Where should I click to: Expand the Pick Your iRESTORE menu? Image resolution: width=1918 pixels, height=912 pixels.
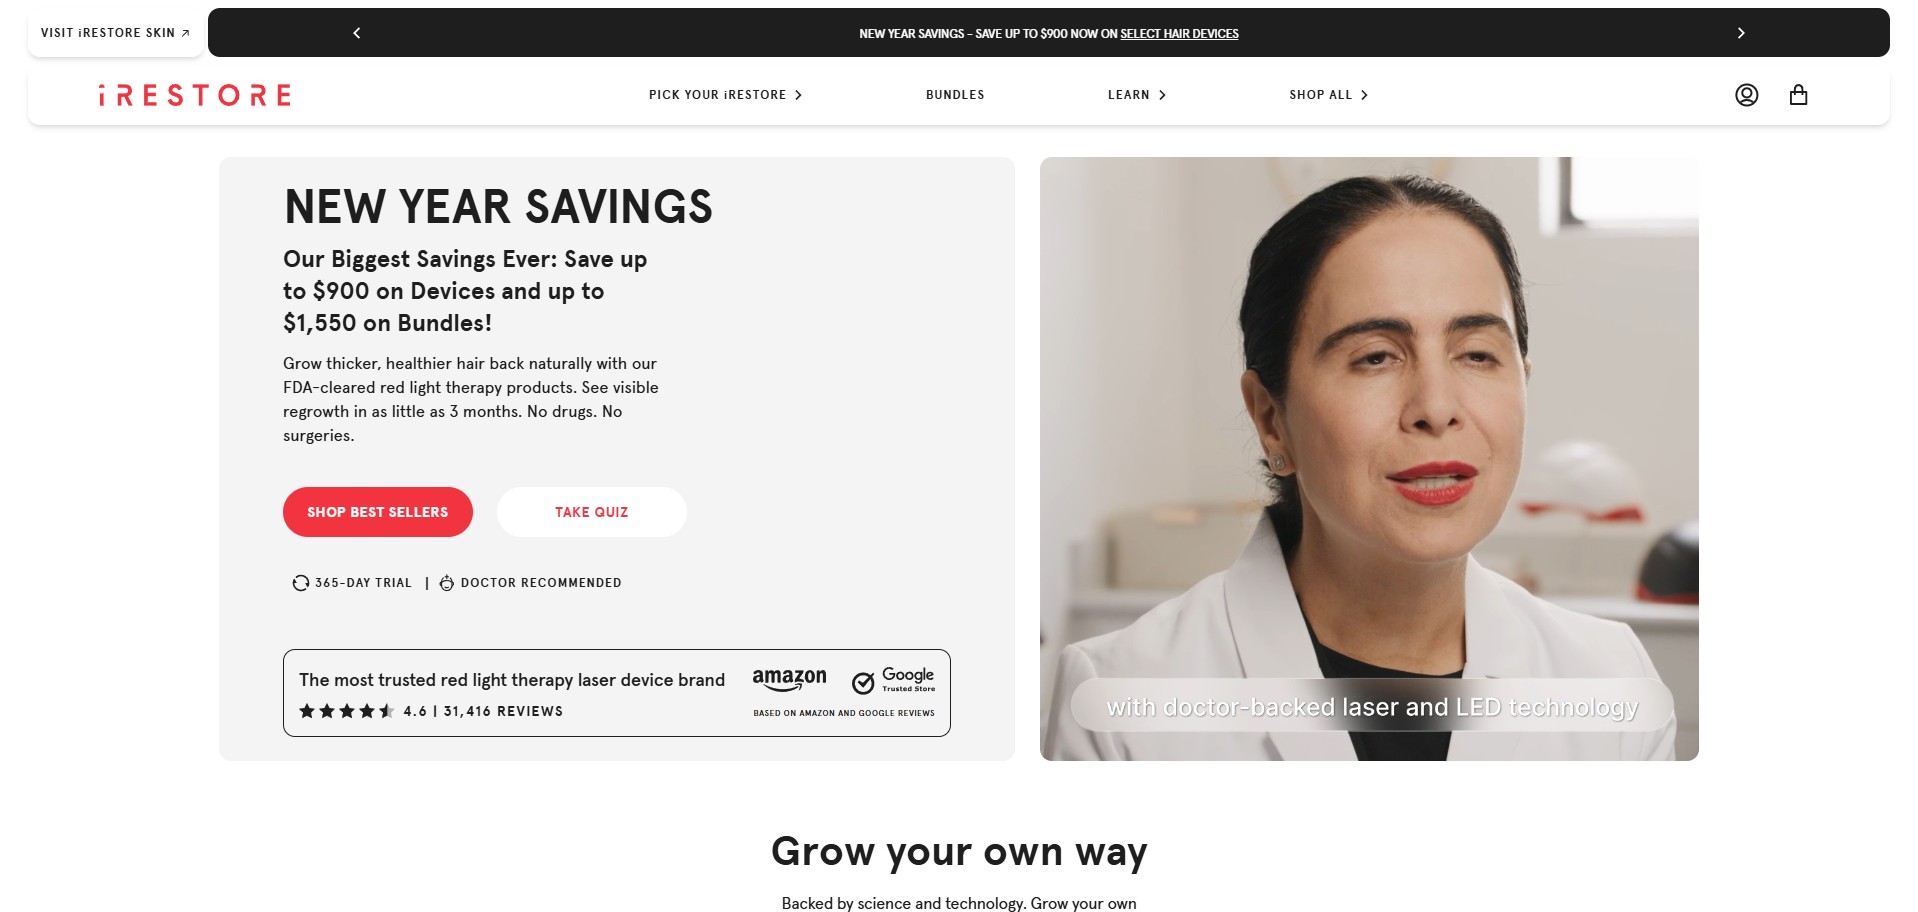725,95
